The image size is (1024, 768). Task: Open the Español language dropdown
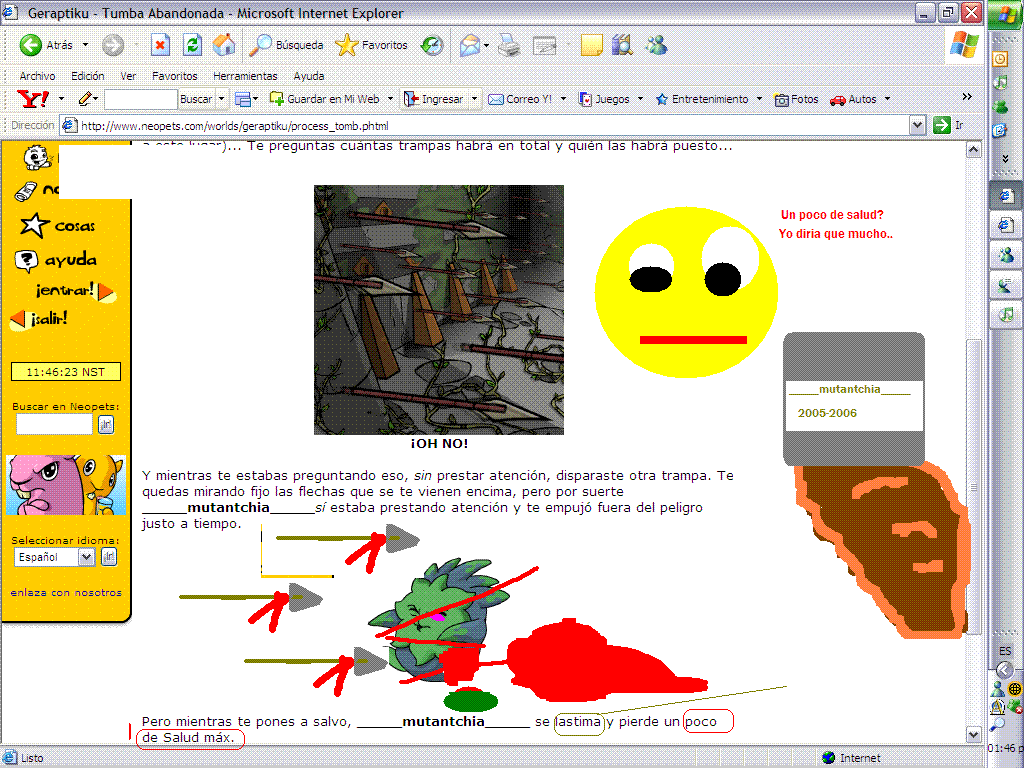(54, 557)
